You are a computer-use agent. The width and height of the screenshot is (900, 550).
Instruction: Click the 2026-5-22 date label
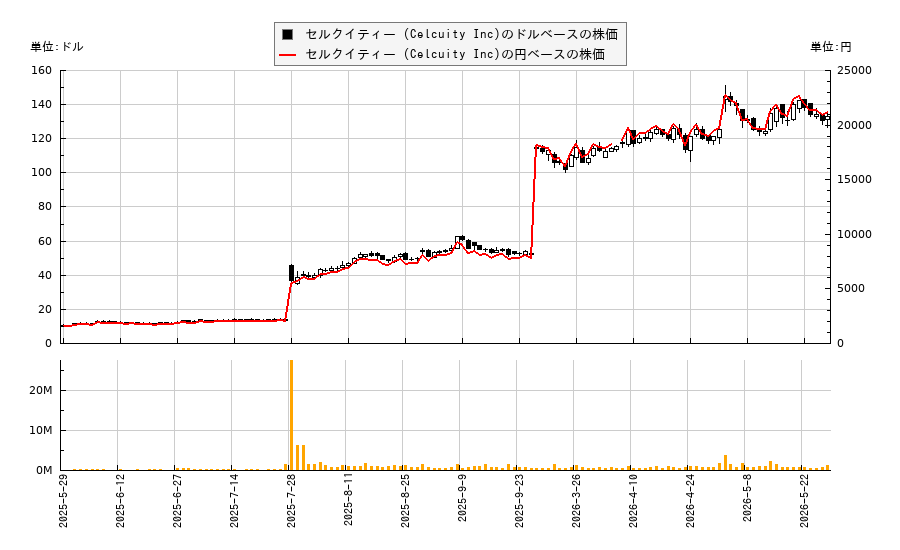[804, 501]
